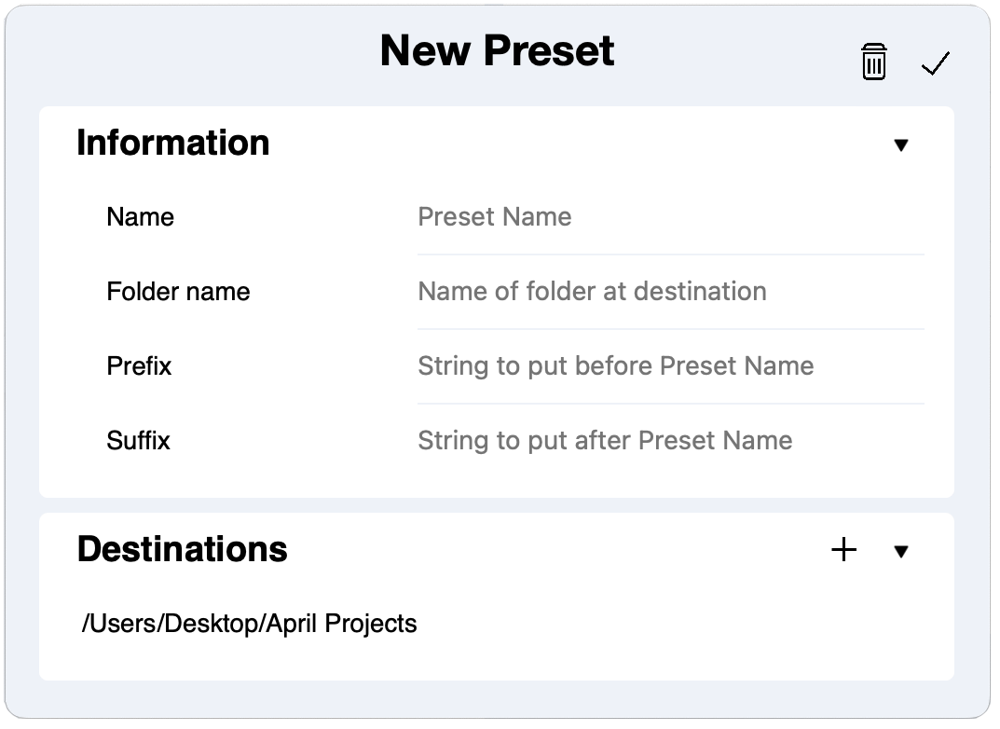Focus the Preset Name input field

tap(670, 217)
